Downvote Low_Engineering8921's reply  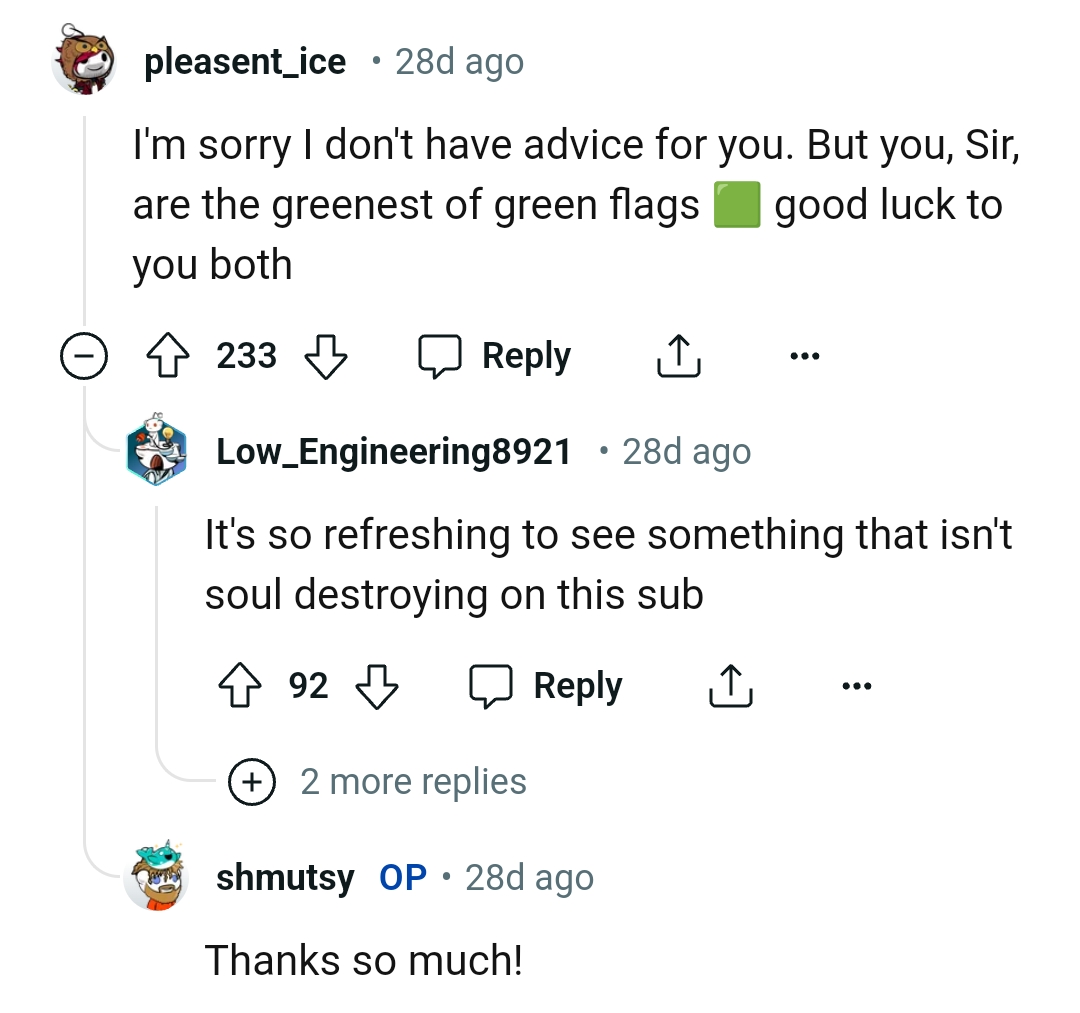377,686
